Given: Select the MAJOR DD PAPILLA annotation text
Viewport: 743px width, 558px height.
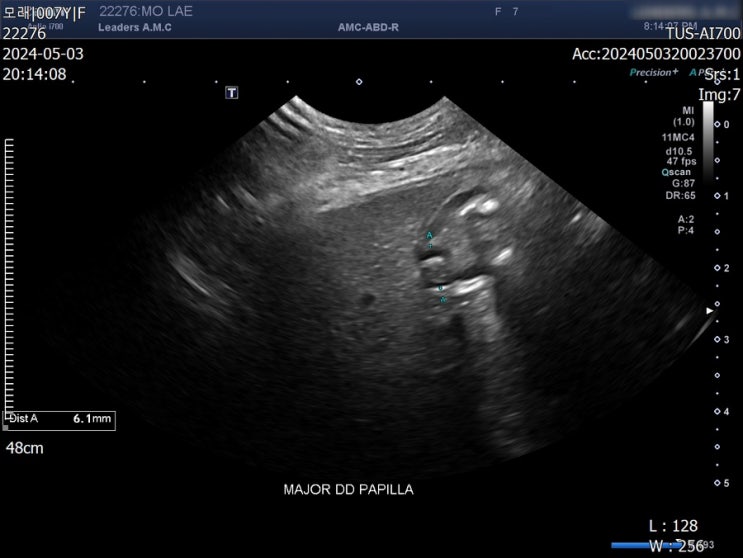Looking at the screenshot, I should [x=348, y=489].
